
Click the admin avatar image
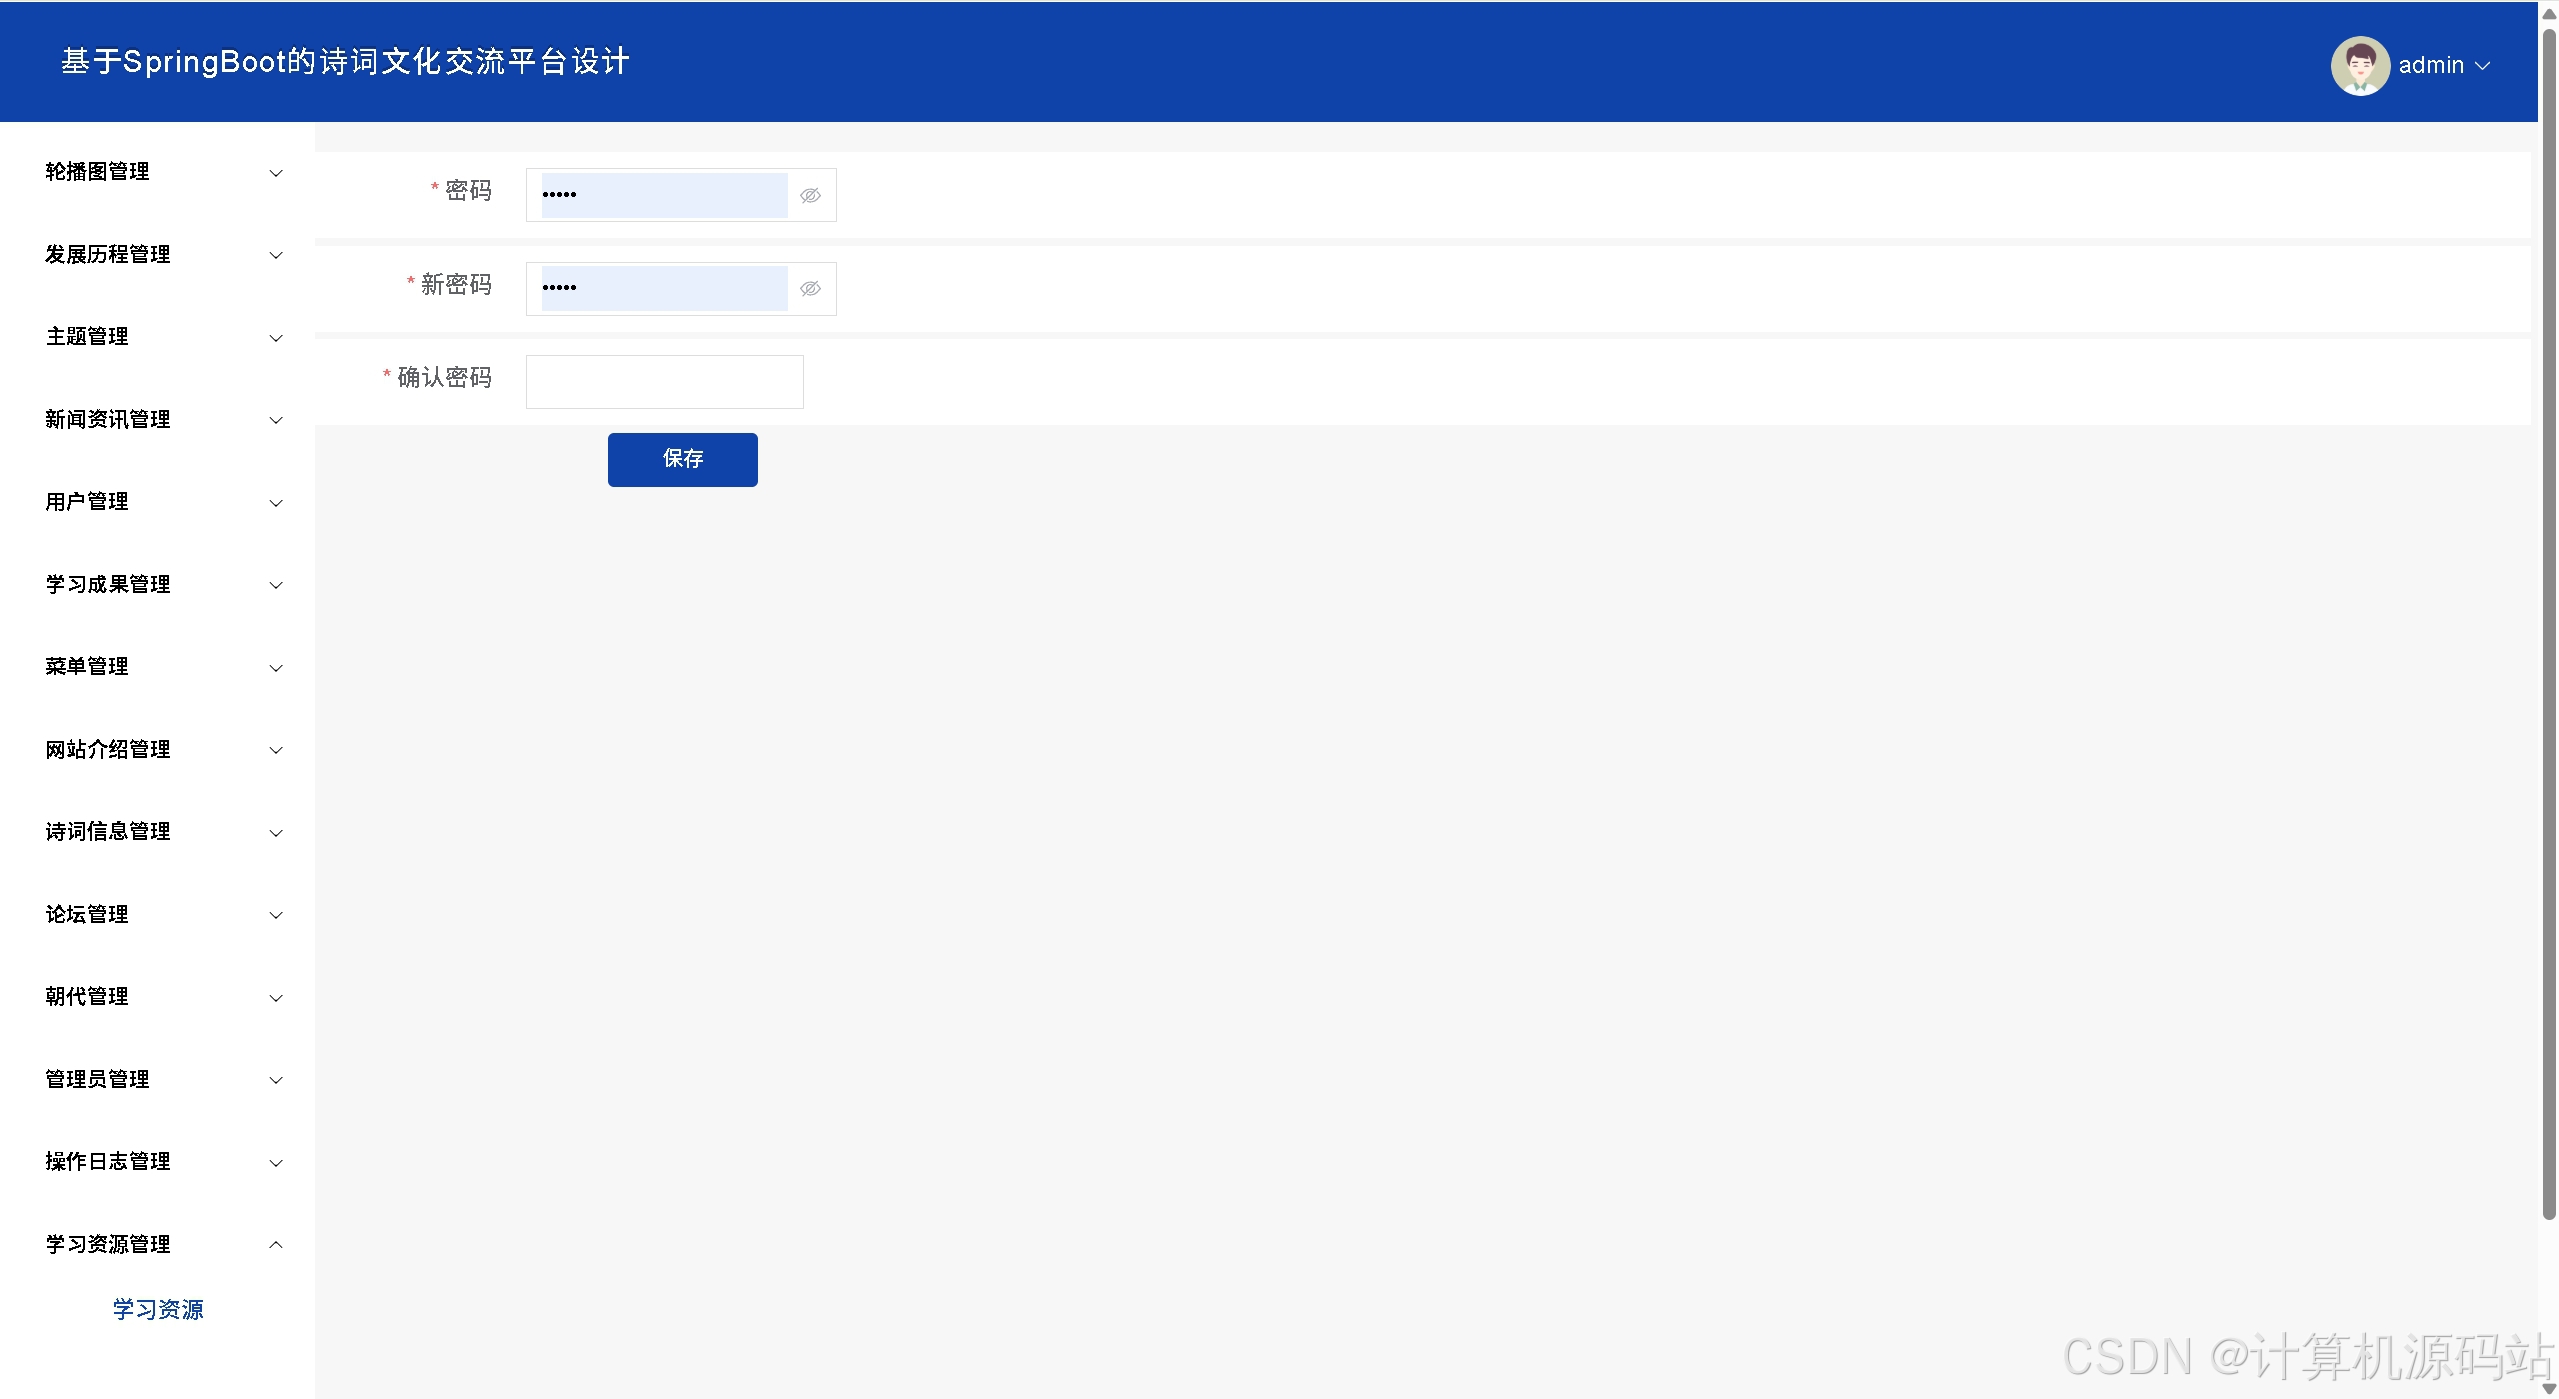[2360, 66]
